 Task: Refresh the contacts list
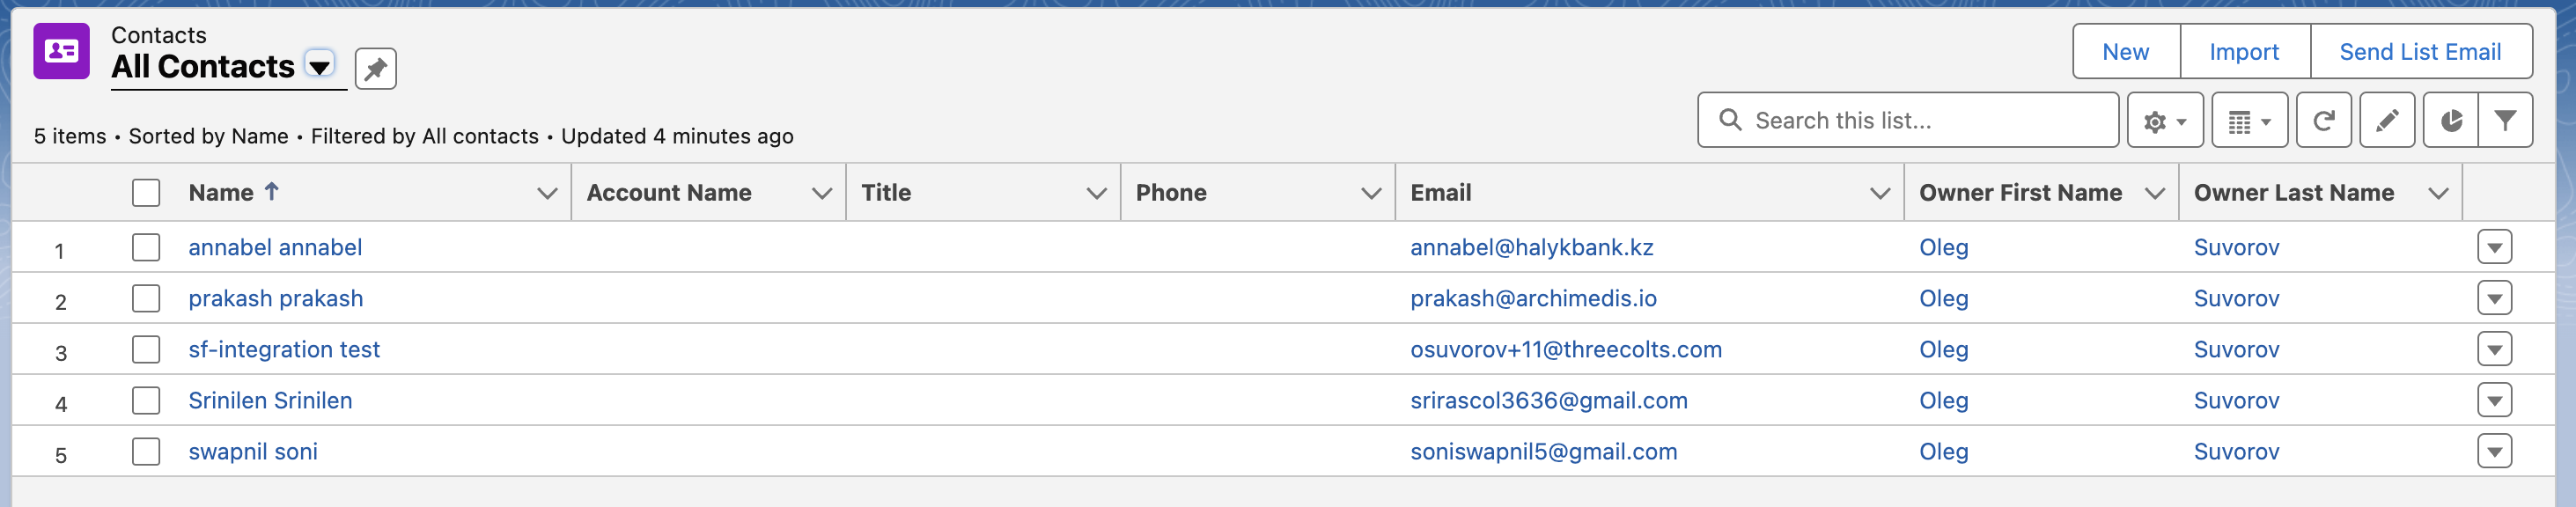click(2323, 121)
